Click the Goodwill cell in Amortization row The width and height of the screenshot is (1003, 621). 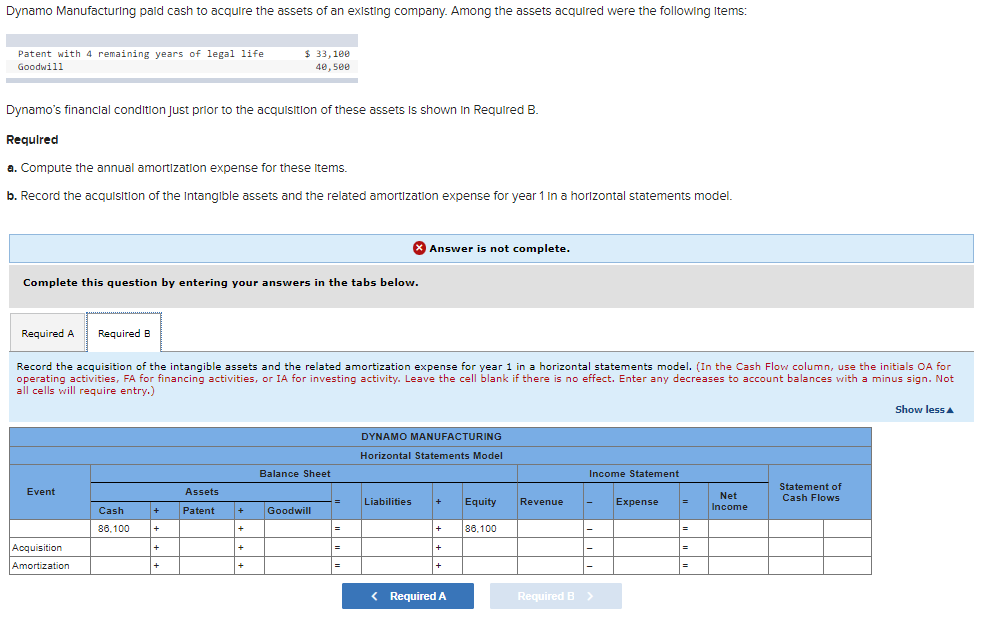click(297, 565)
